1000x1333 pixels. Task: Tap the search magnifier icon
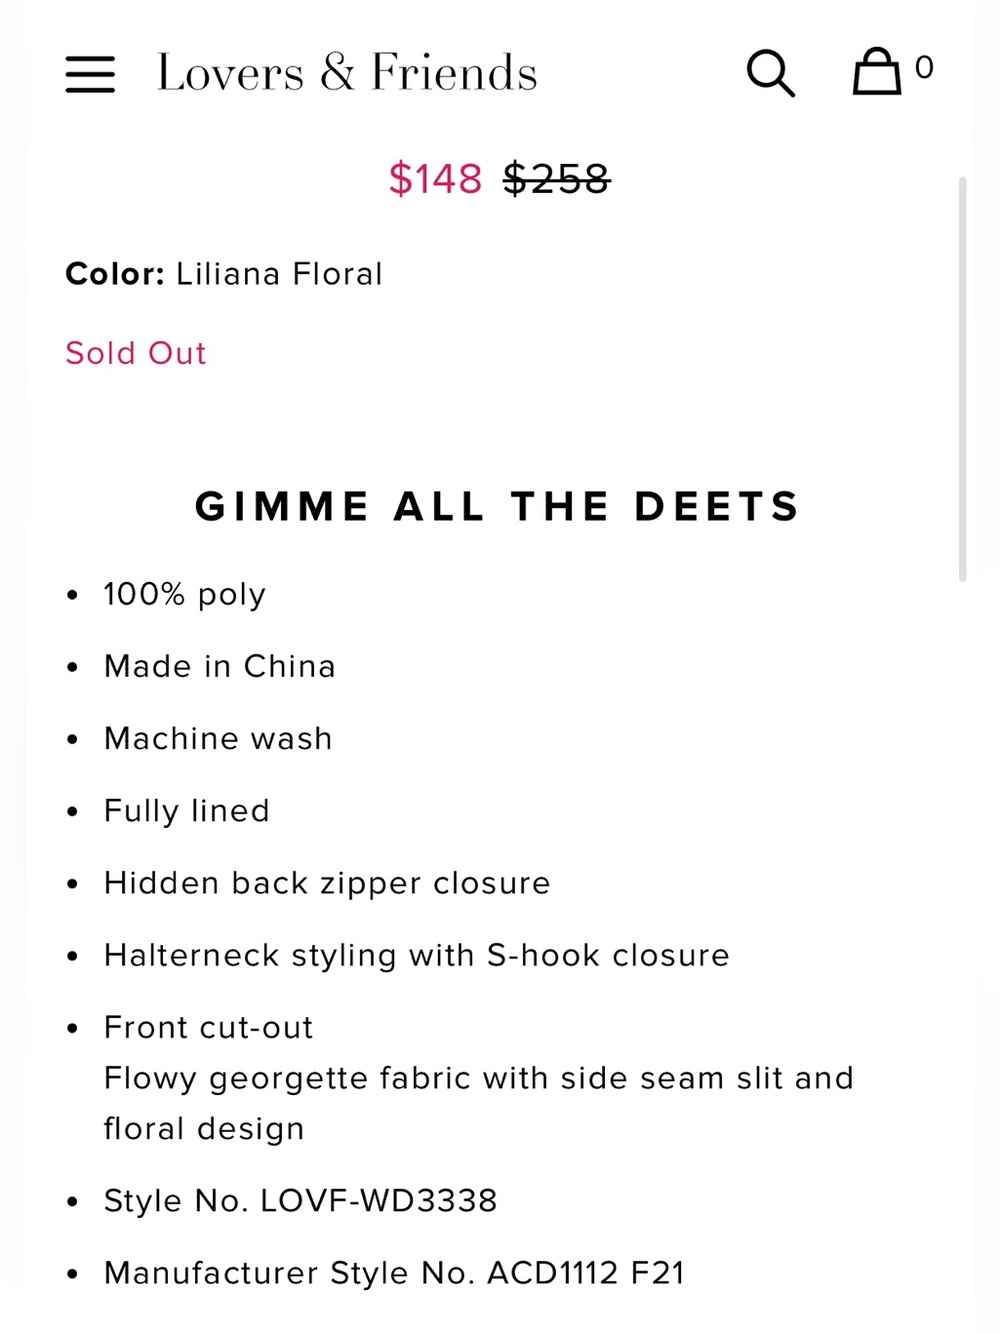tap(770, 73)
